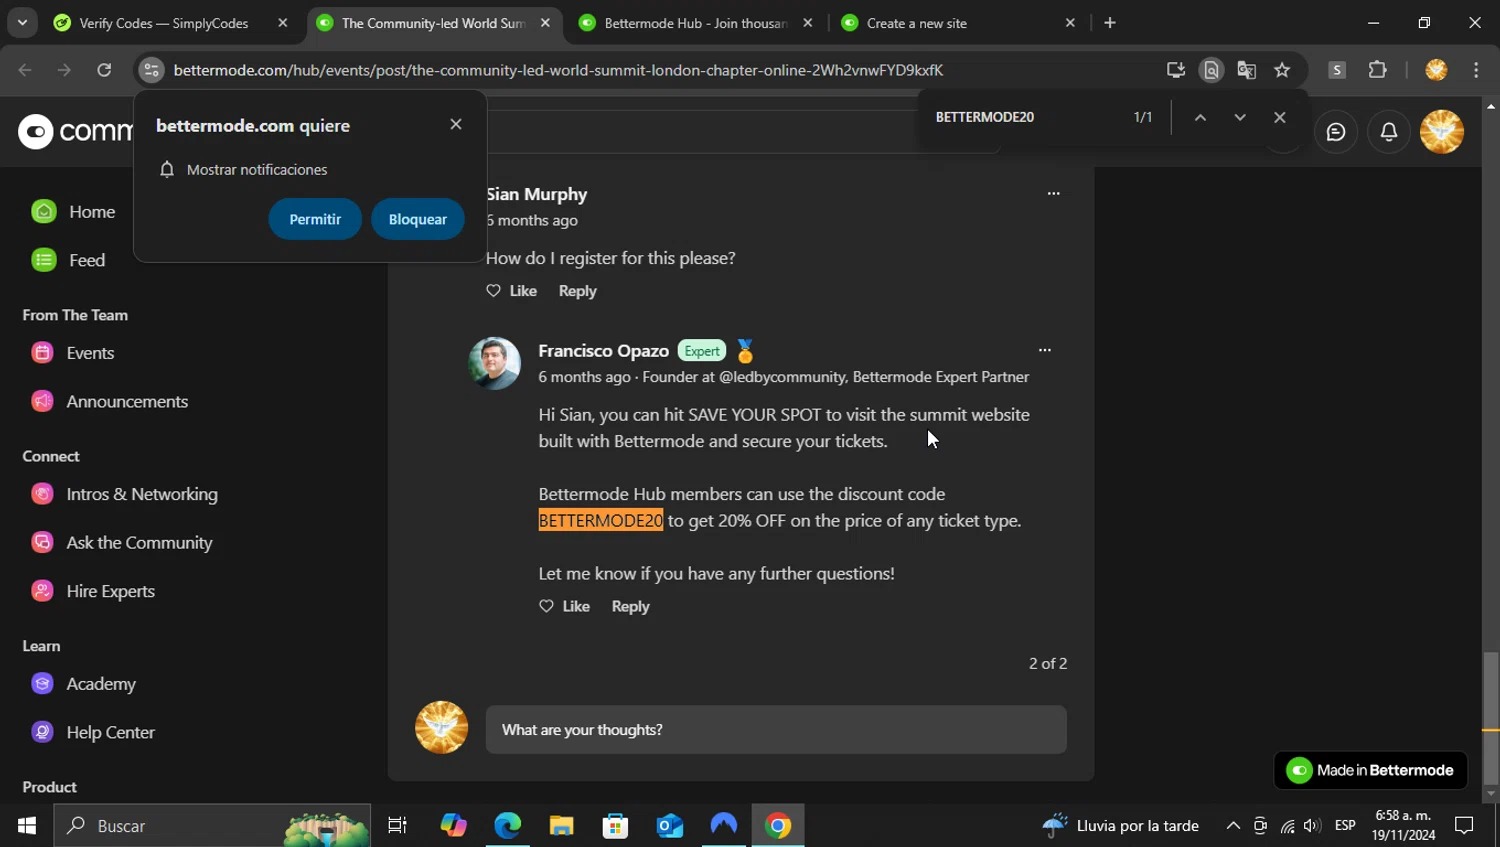The width and height of the screenshot is (1500, 847).
Task: Go to previous find match
Action: click(x=1200, y=117)
